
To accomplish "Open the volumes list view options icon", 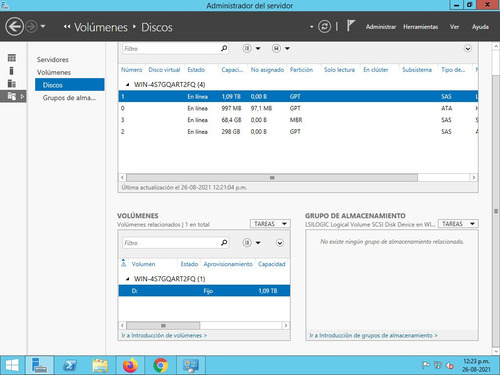I will coord(247,243).
